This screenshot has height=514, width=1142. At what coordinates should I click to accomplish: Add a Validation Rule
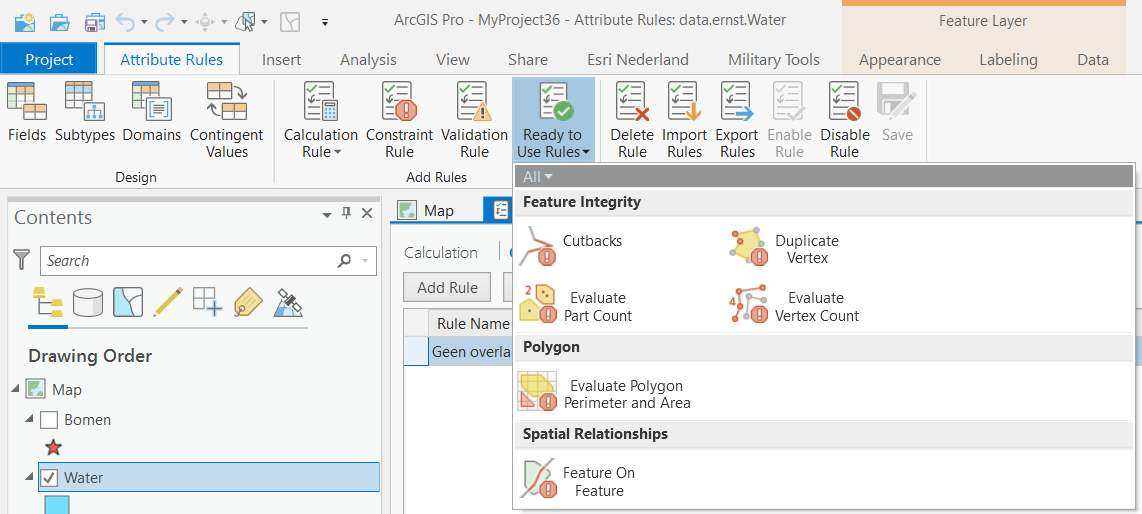tap(474, 120)
